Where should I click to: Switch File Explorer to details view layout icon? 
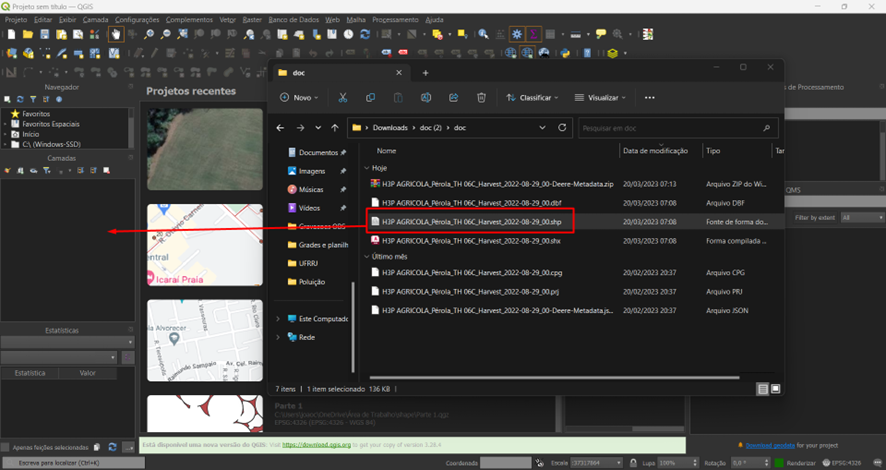[x=762, y=389]
